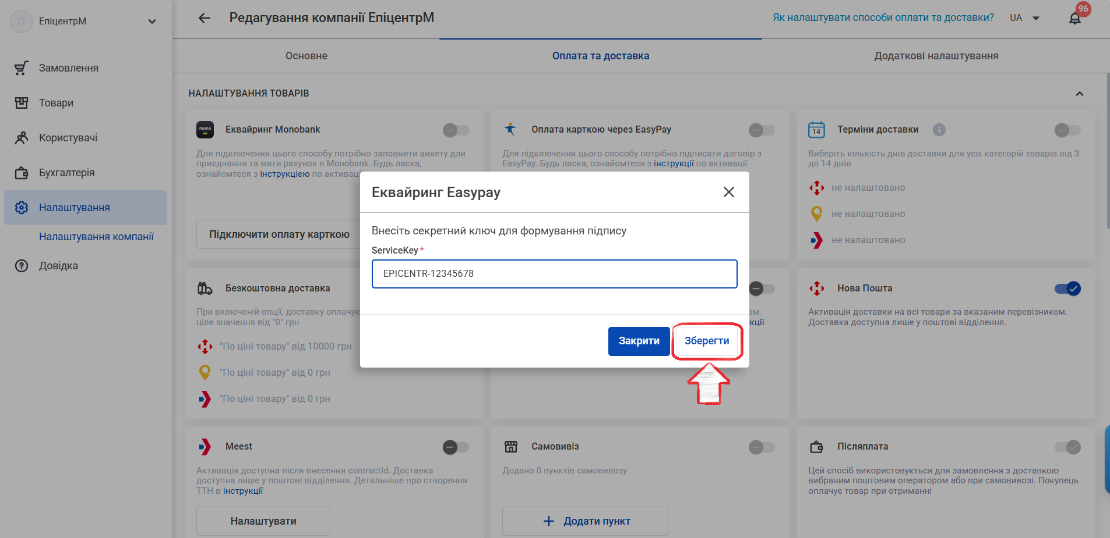The height and width of the screenshot is (538, 1110).
Task: Click the Внесіть секретний ключ instruction text
Action: 499,231
